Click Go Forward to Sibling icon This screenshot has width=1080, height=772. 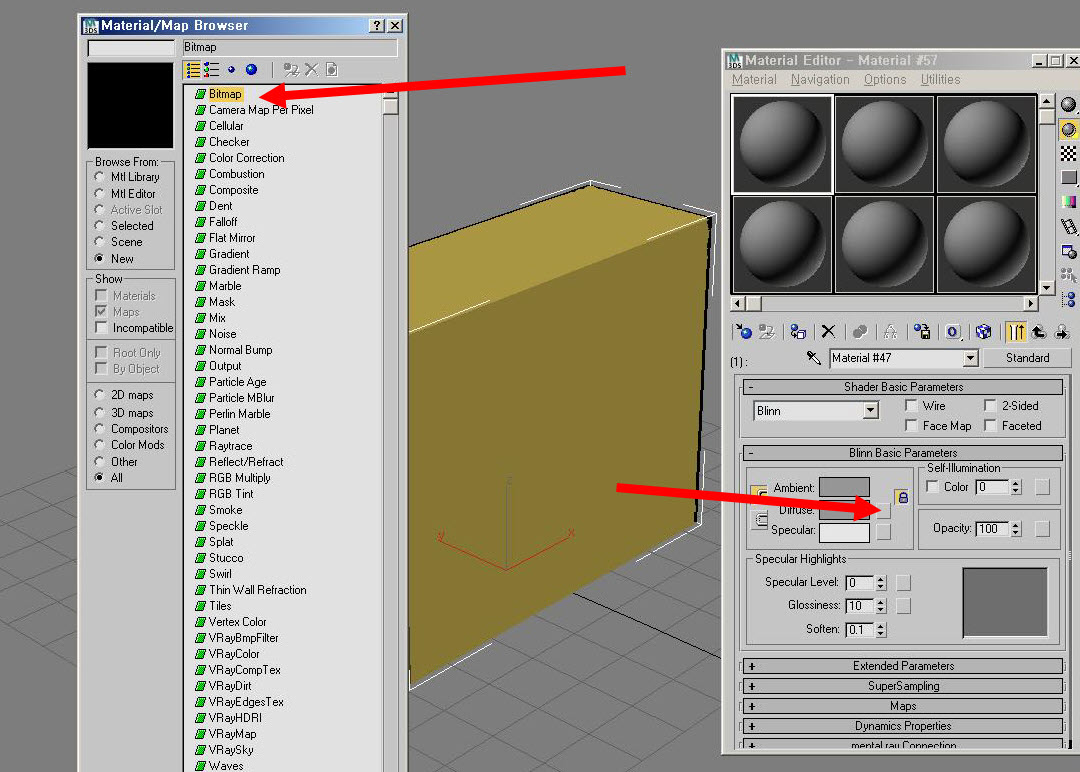pyautogui.click(x=1062, y=332)
